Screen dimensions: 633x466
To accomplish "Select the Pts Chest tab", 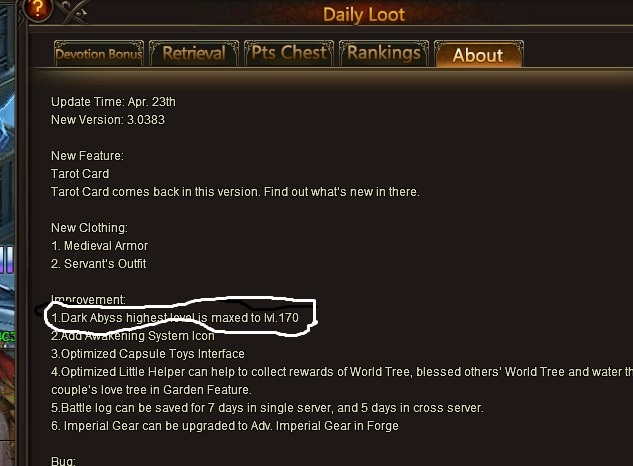I will pyautogui.click(x=289, y=53).
